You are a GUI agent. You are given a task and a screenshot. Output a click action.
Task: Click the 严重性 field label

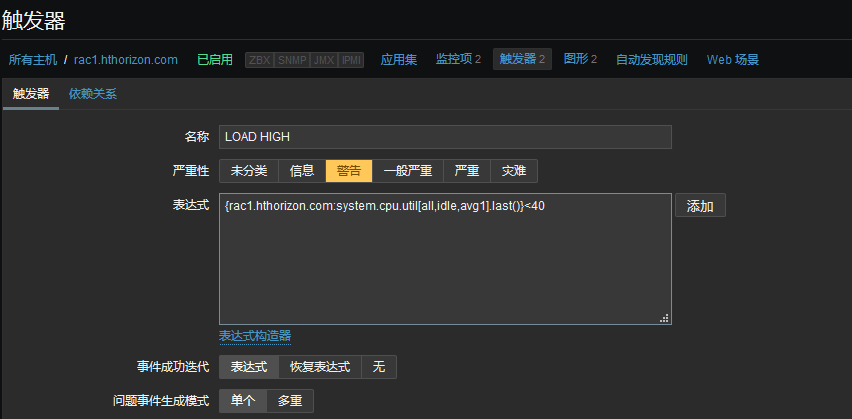[x=191, y=171]
